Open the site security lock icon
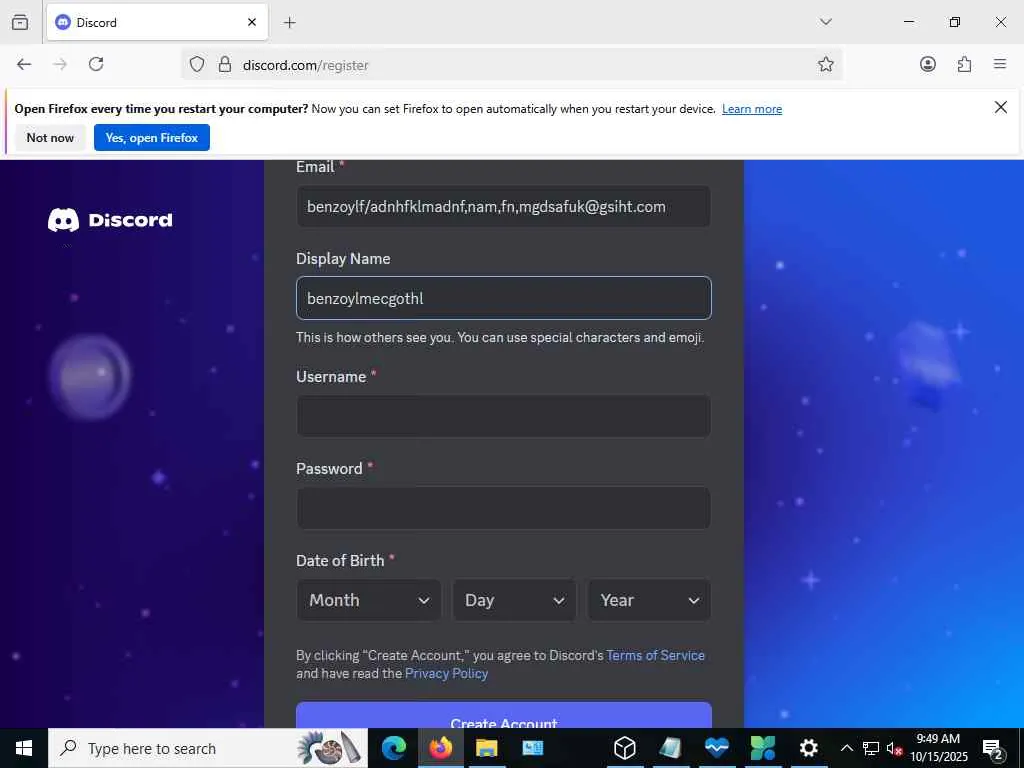The height and width of the screenshot is (768, 1024). (x=225, y=65)
